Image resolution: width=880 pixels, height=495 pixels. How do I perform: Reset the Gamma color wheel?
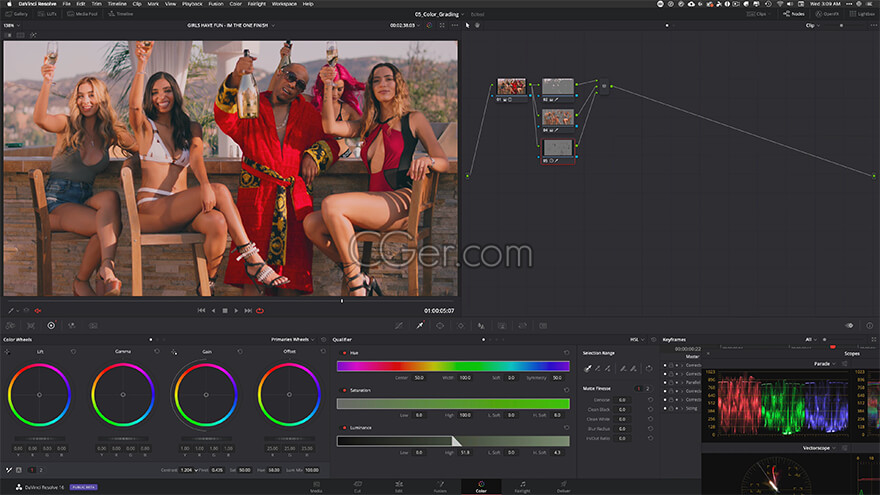click(157, 352)
